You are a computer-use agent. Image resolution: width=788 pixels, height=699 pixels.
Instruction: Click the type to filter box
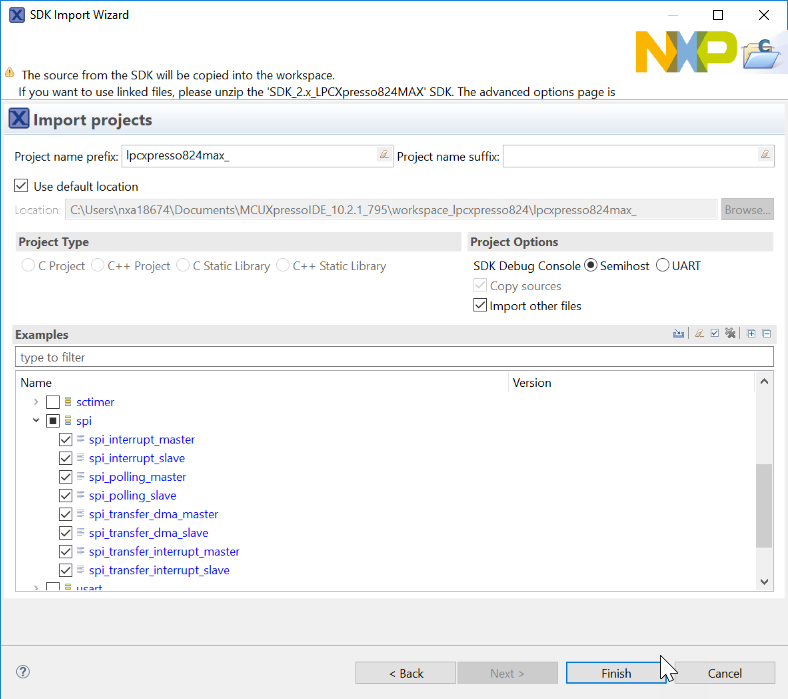pyautogui.click(x=394, y=357)
